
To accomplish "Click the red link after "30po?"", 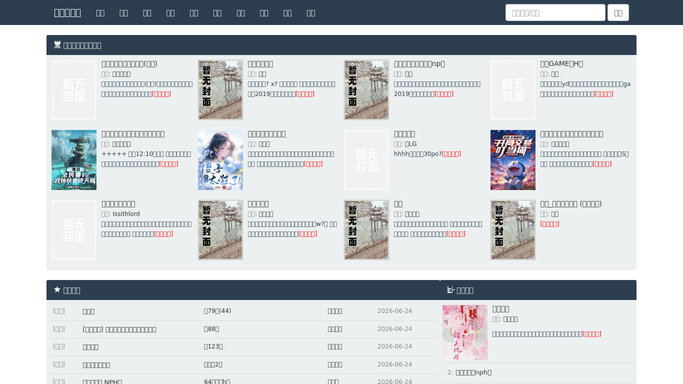I will click(451, 154).
